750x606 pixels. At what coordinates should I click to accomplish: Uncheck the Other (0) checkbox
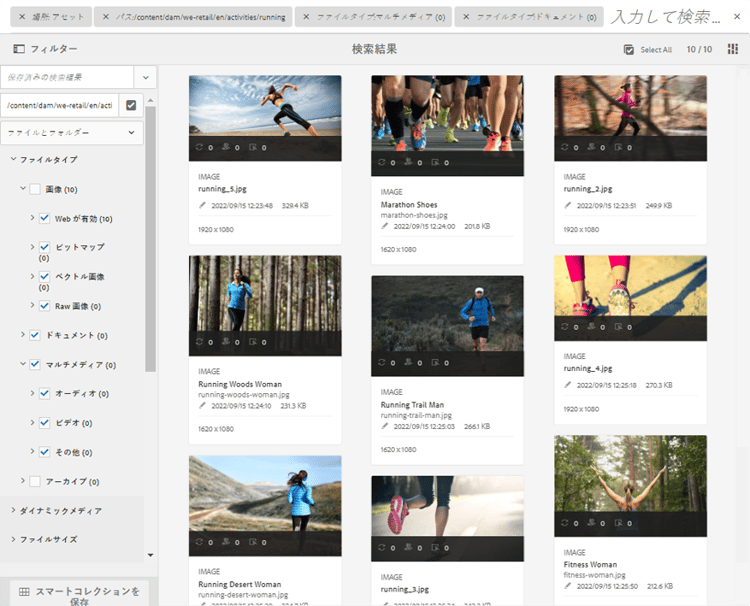click(44, 452)
